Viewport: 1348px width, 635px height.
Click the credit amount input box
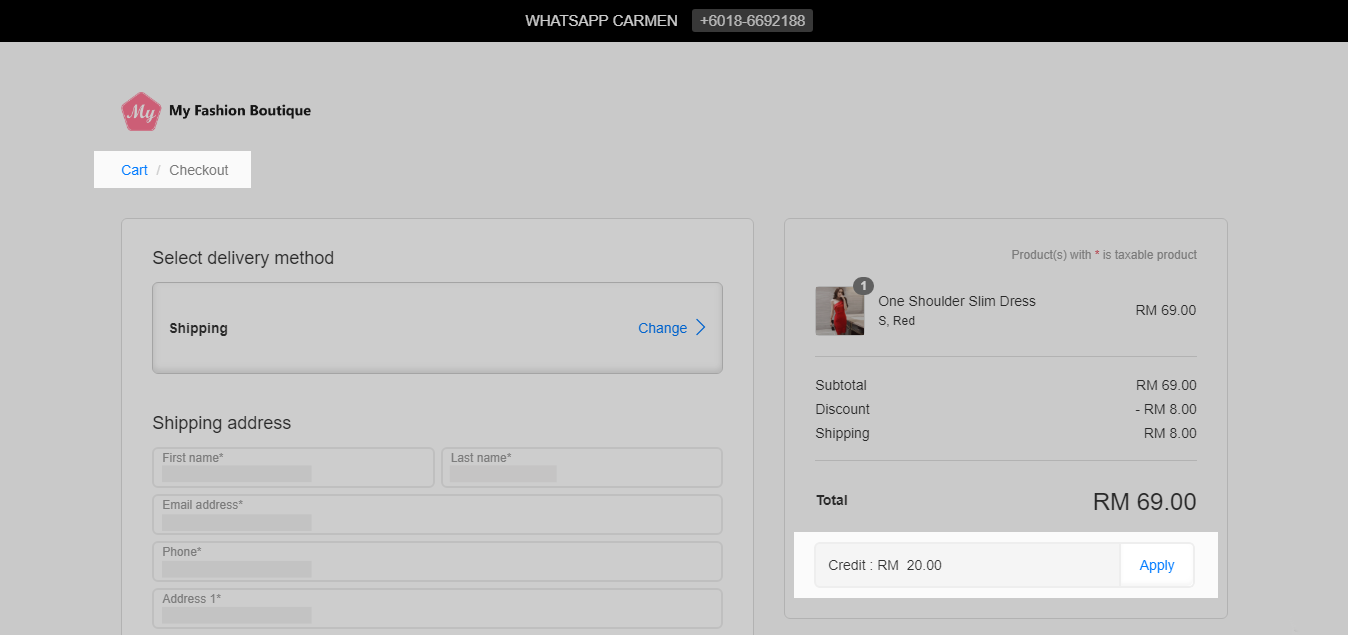[968, 565]
